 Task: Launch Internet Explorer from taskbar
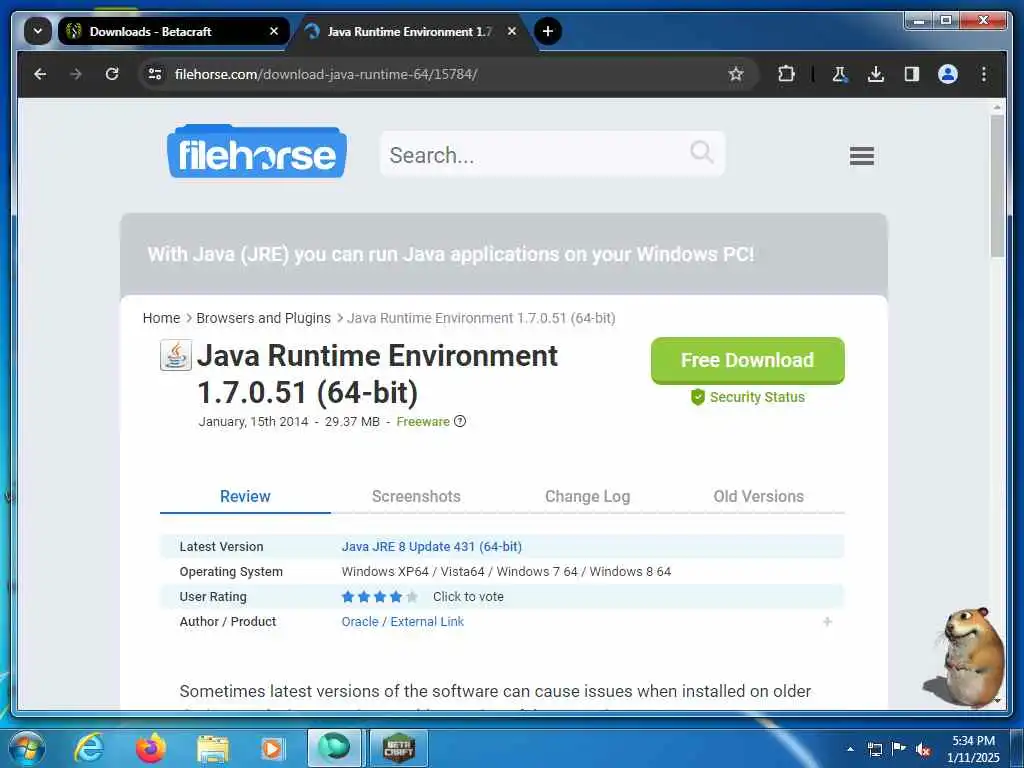click(89, 748)
